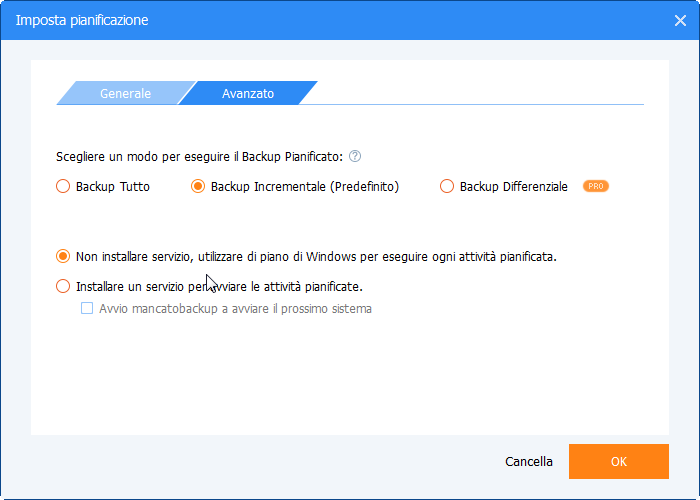Select the Backup Differenziale radio button

(x=447, y=186)
